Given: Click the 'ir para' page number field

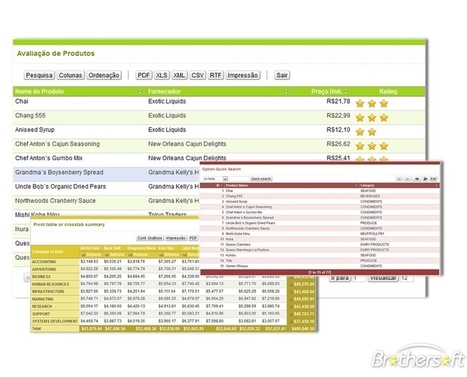Looking at the screenshot, I should tap(359, 278).
